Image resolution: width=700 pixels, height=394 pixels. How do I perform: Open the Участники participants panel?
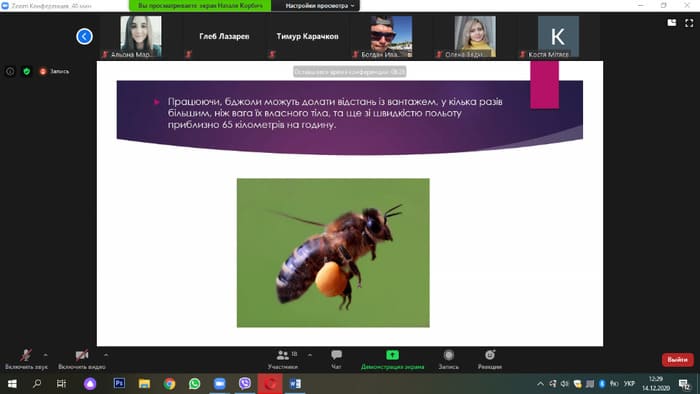tap(283, 359)
